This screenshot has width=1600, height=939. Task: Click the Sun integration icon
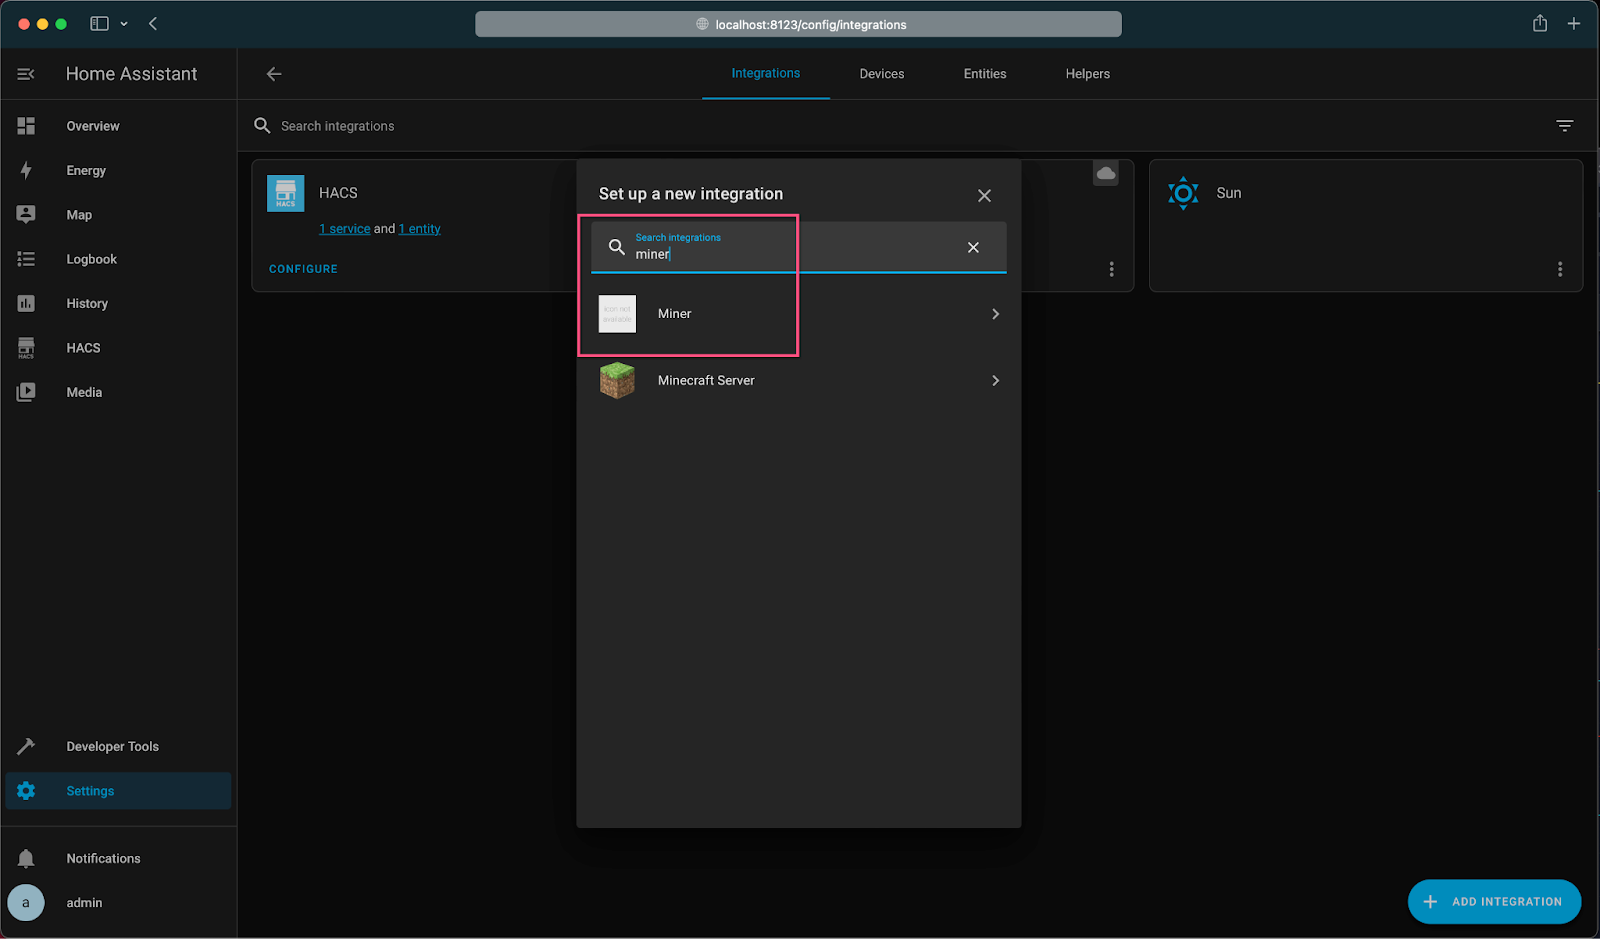coord(1183,193)
